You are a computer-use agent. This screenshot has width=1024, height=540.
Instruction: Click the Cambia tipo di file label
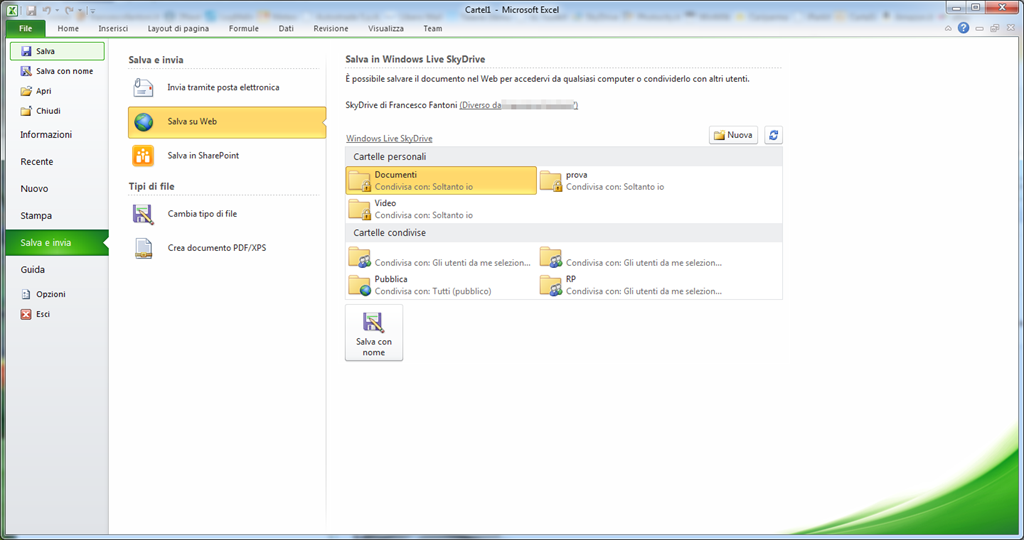point(202,214)
